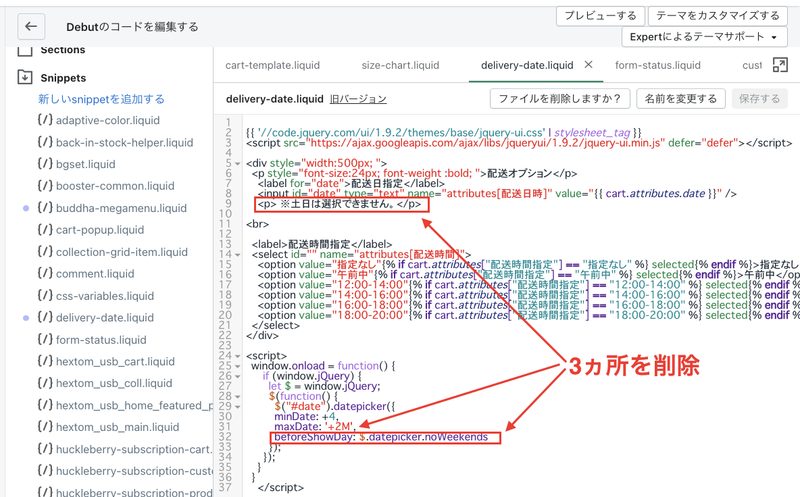Image resolution: width=800 pixels, height=497 pixels.
Task: Open the 旧バージョン link
Action: tap(358, 99)
